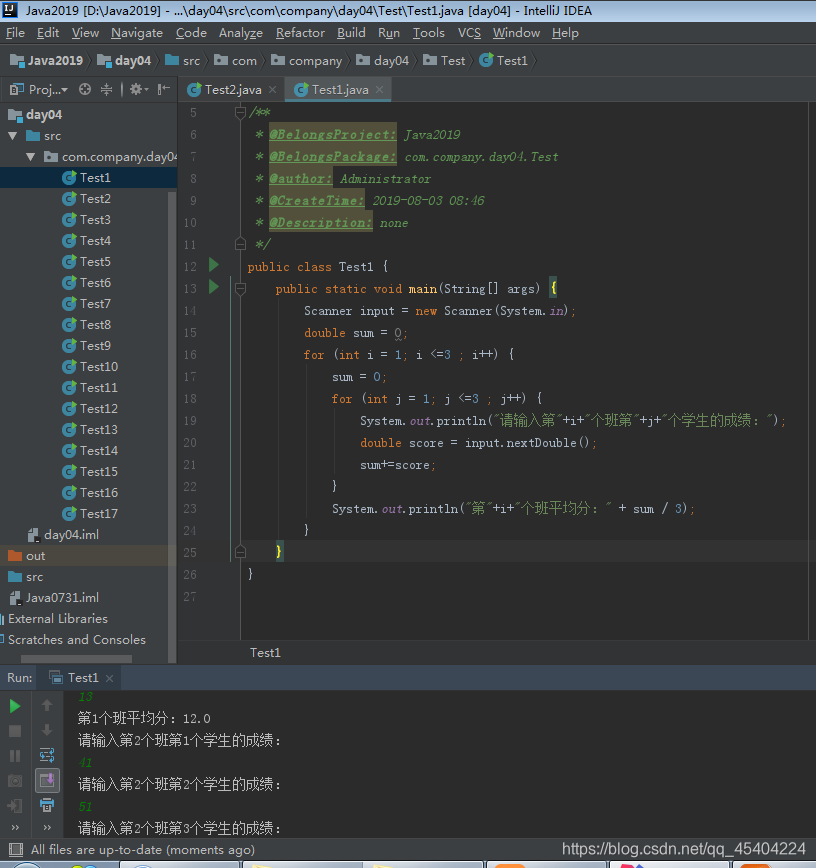Open the File menu
The width and height of the screenshot is (816, 868).
[x=16, y=33]
